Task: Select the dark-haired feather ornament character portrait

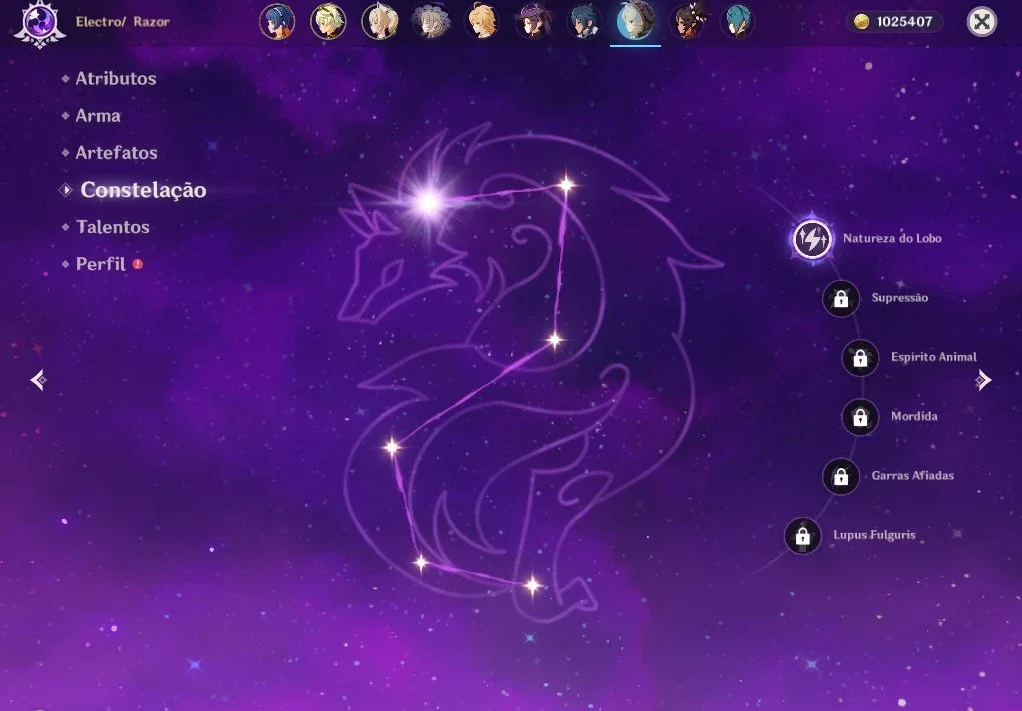Action: (687, 22)
